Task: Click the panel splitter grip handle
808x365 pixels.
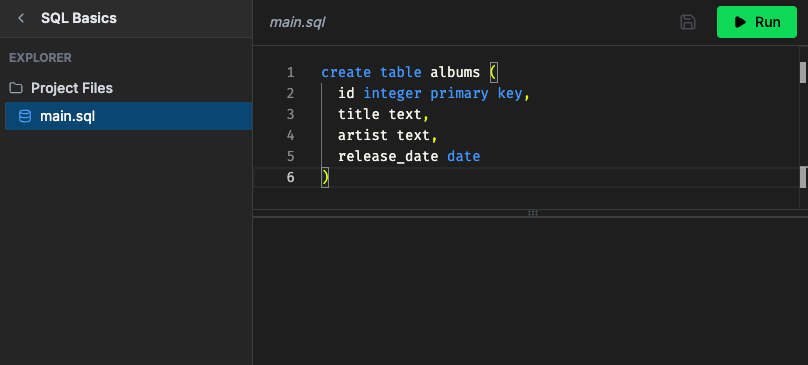Action: (533, 213)
